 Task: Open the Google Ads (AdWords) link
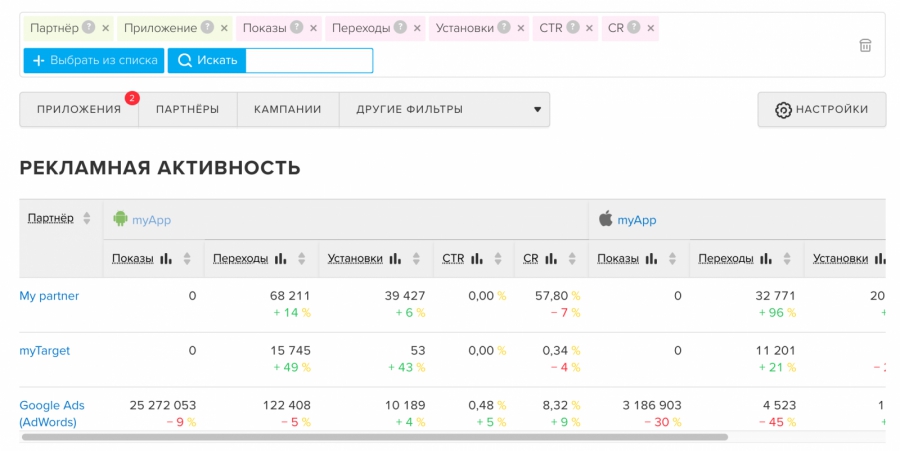(x=52, y=414)
